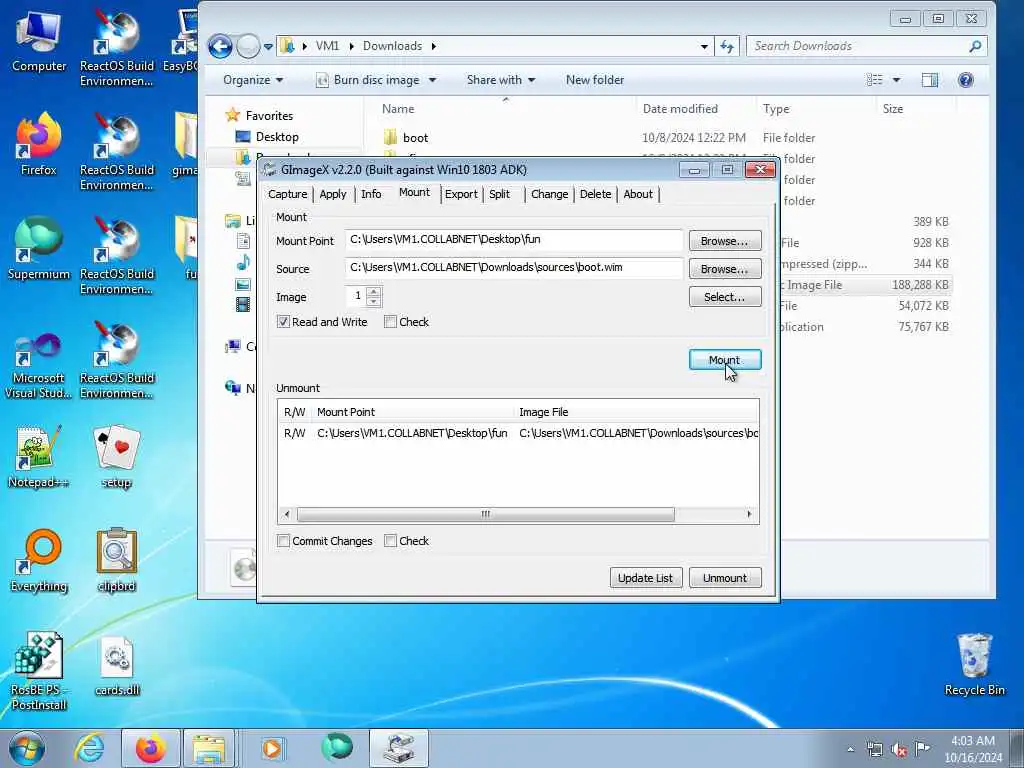Click the Mount button
This screenshot has width=1024, height=768.
coord(725,360)
